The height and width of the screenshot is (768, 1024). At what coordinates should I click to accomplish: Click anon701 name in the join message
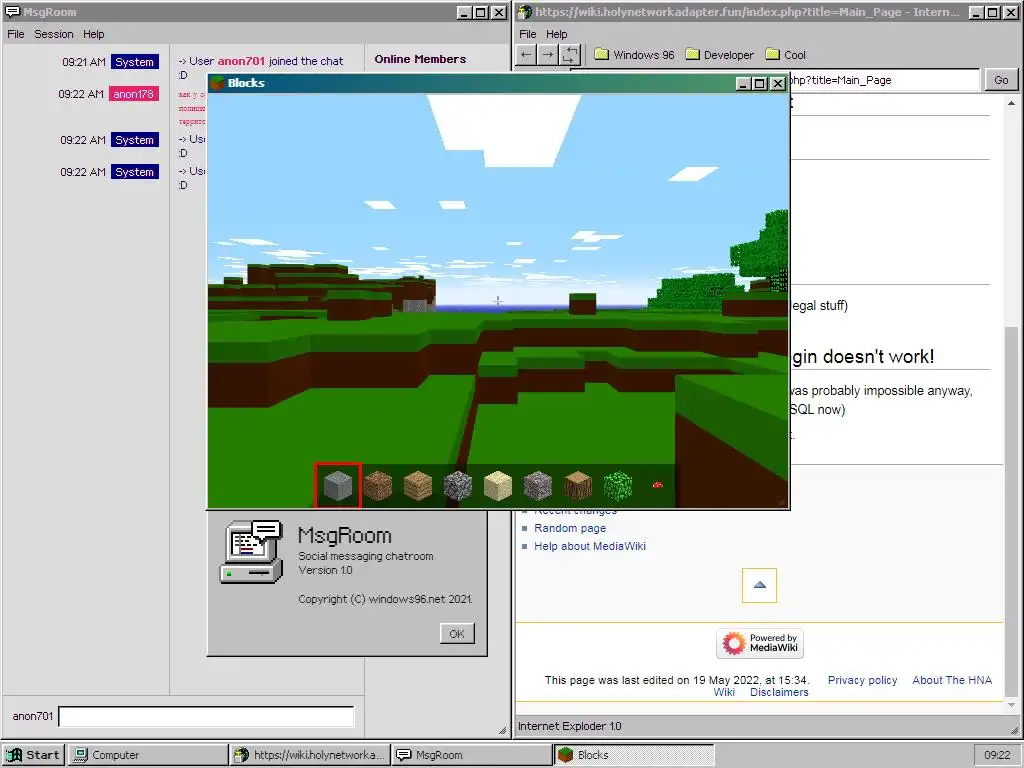[241, 61]
